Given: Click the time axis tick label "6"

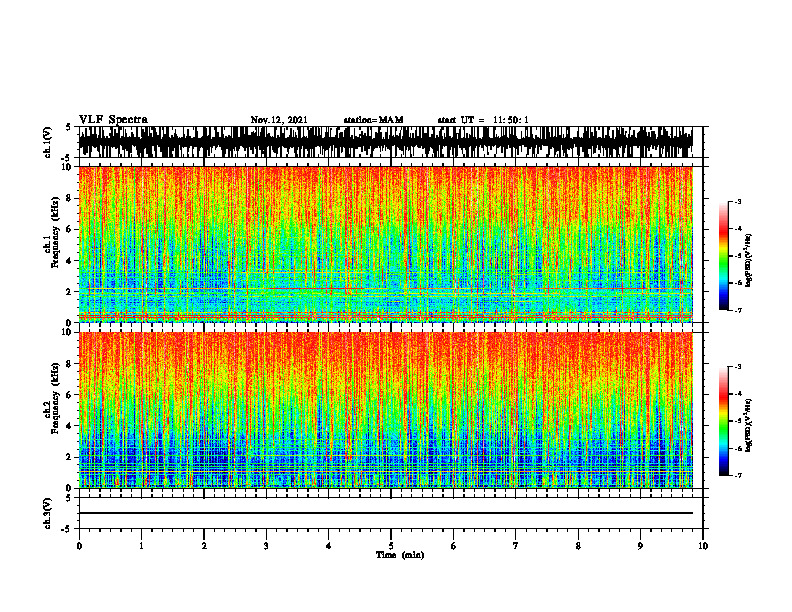Looking at the screenshot, I should (453, 546).
